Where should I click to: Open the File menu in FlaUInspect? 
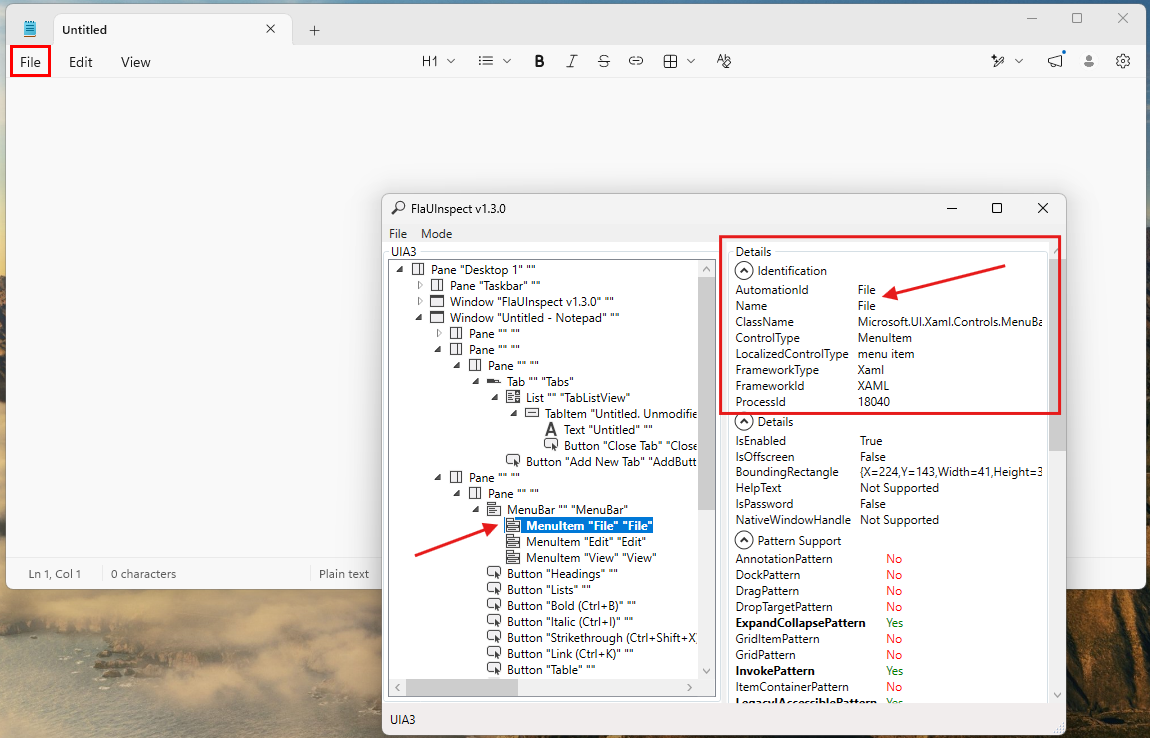coord(398,233)
